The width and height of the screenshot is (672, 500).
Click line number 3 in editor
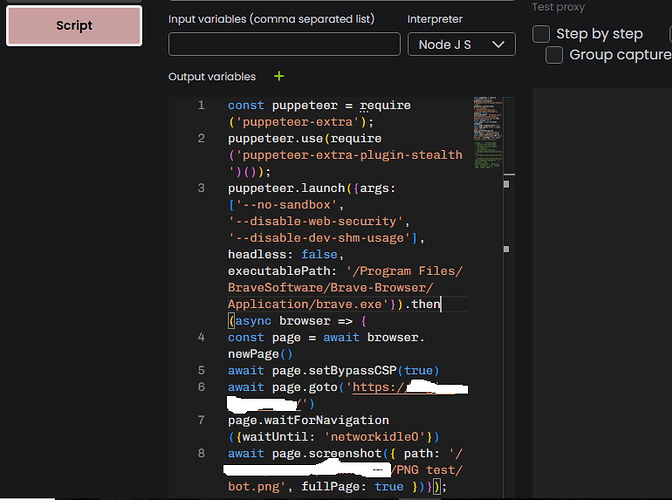coord(201,188)
